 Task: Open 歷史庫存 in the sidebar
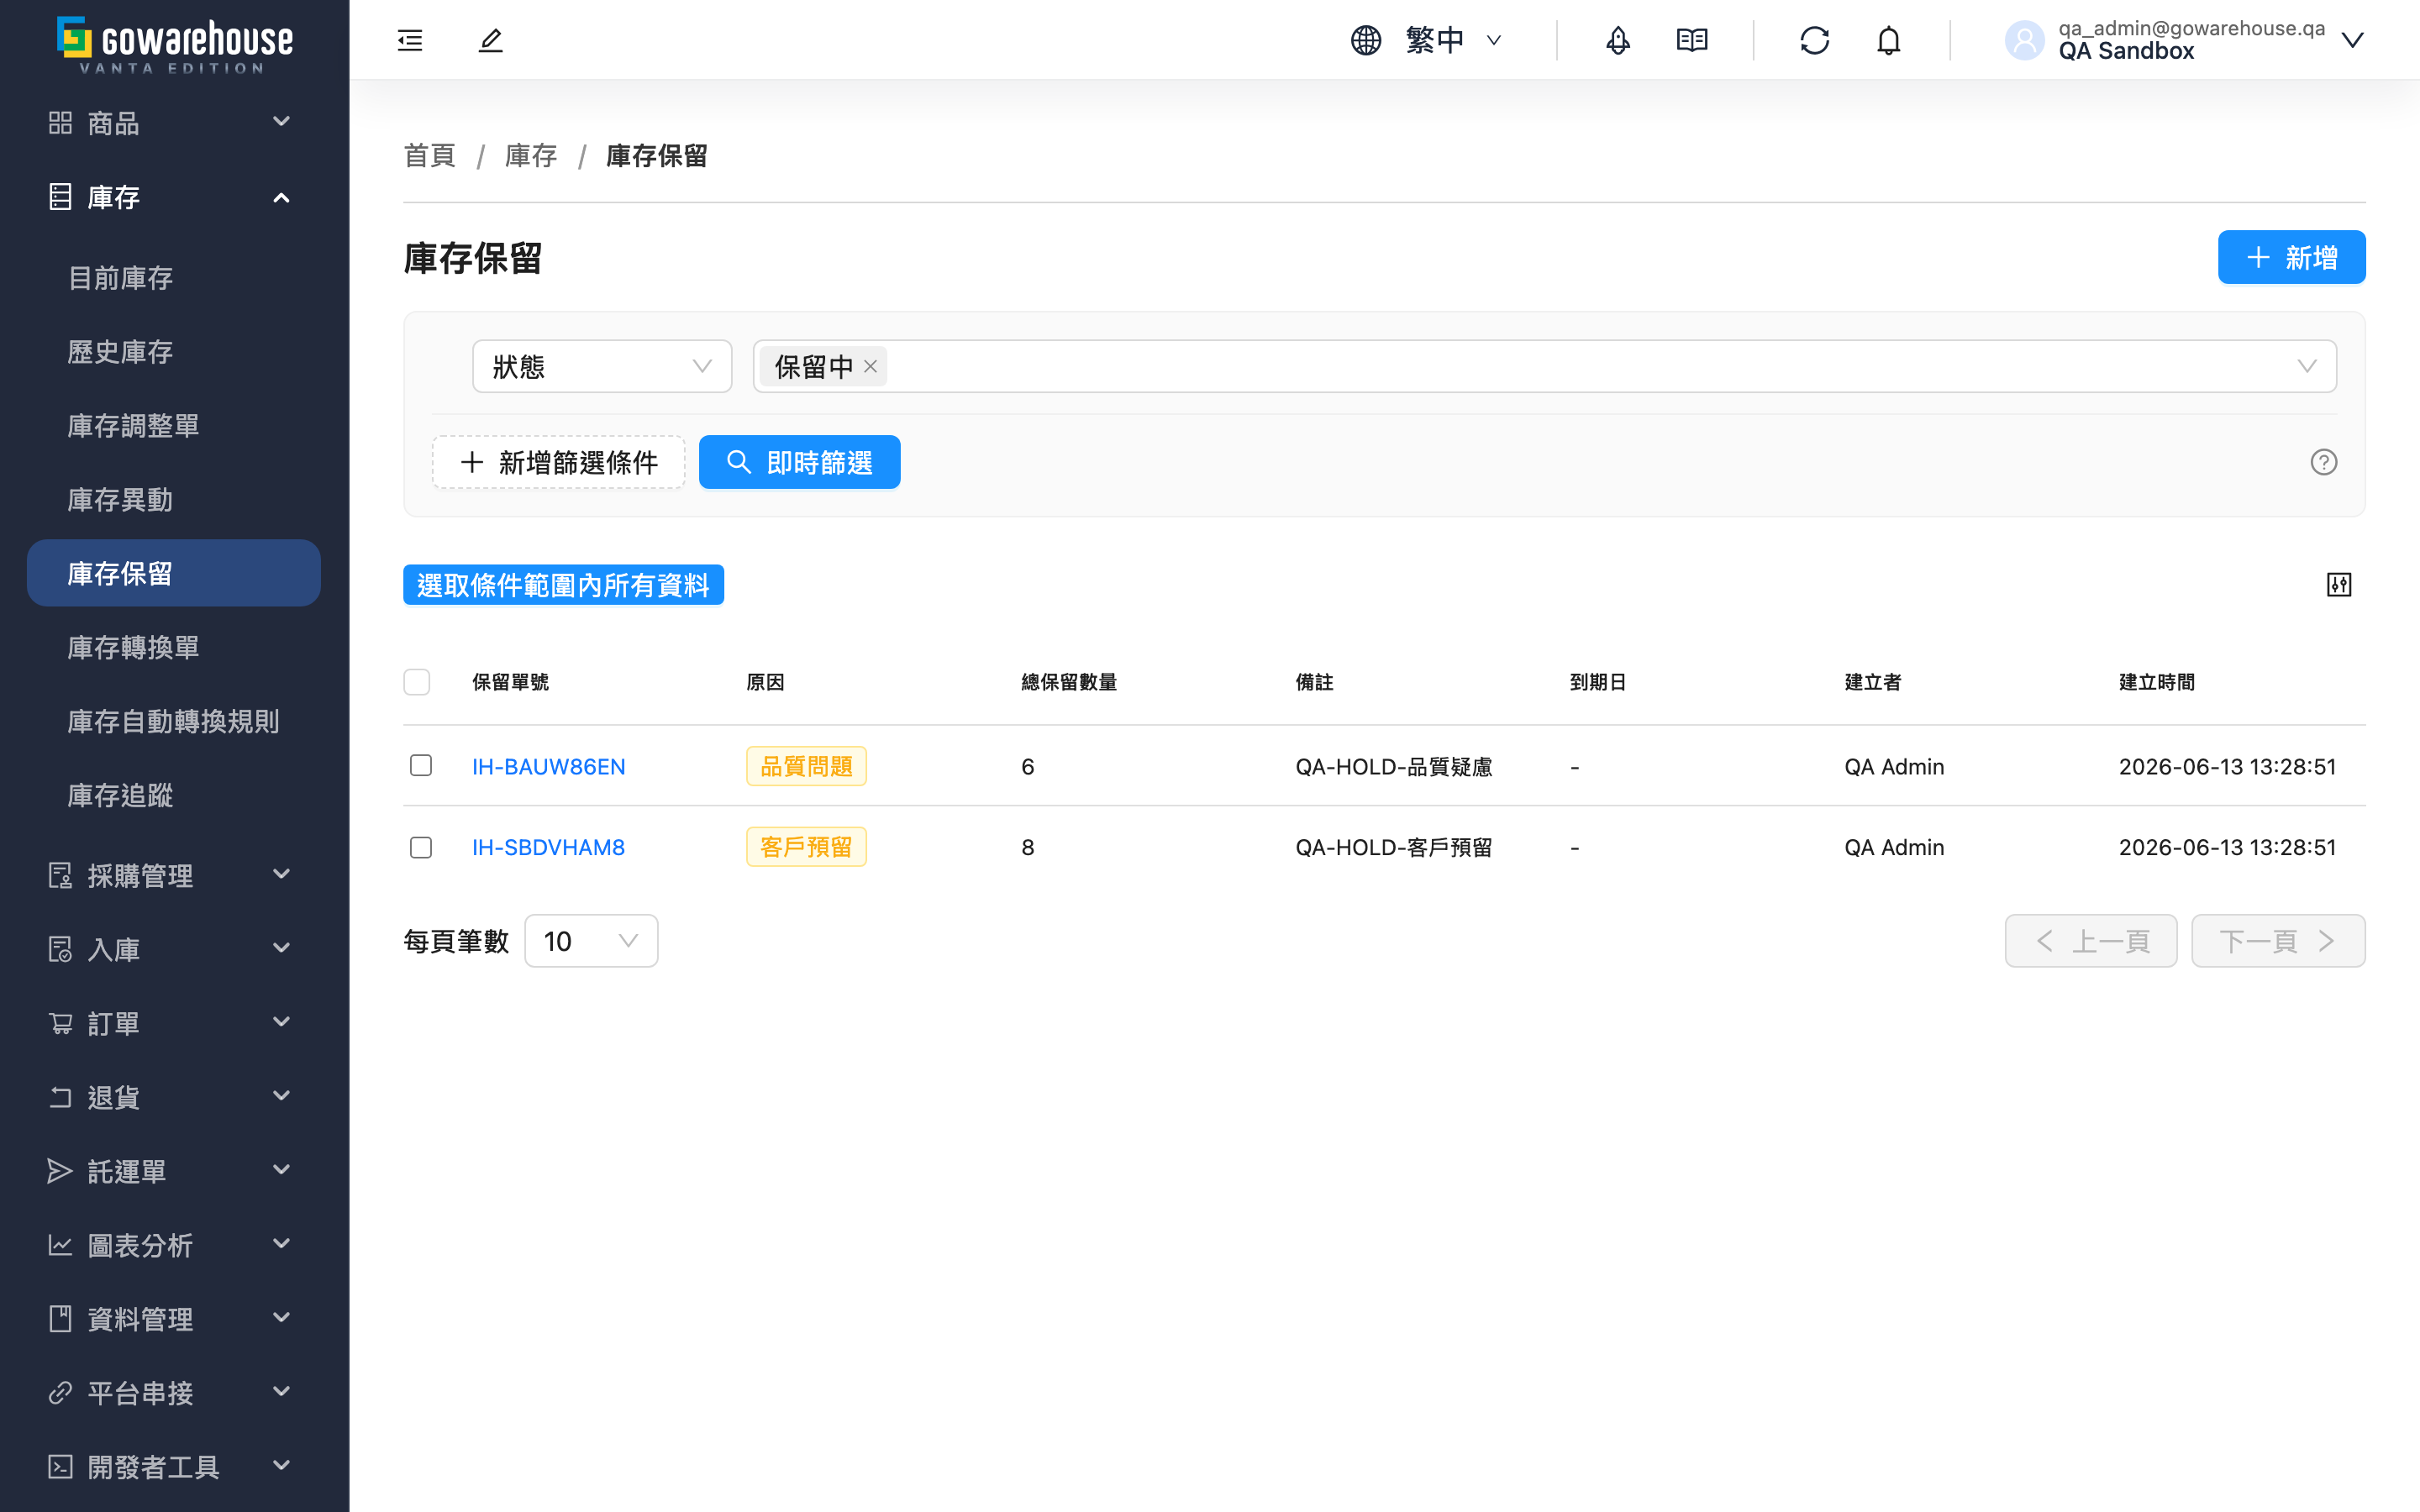[x=120, y=352]
